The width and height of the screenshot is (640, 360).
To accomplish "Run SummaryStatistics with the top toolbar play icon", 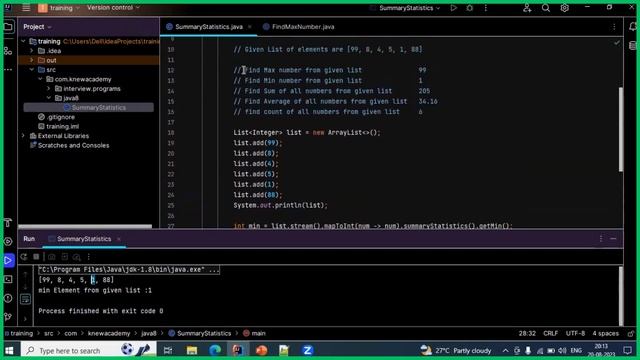I will (453, 8).
